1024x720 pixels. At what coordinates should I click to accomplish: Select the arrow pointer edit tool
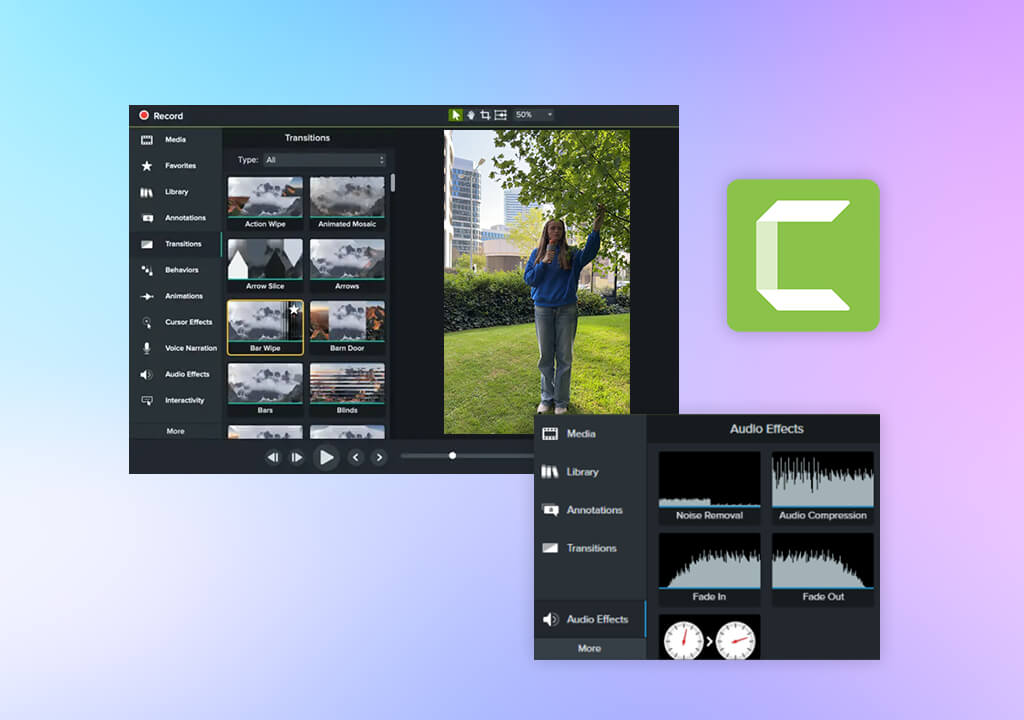click(x=455, y=115)
